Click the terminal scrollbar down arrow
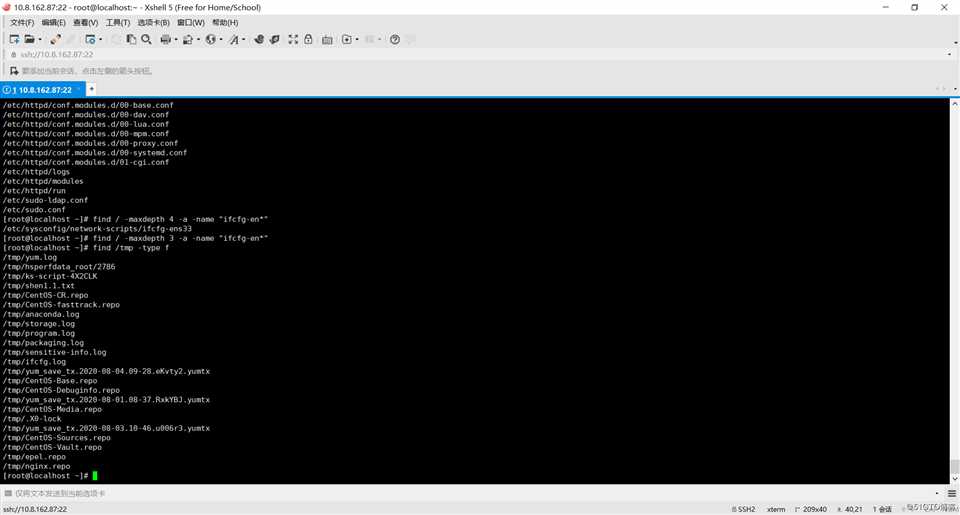 (x=954, y=479)
